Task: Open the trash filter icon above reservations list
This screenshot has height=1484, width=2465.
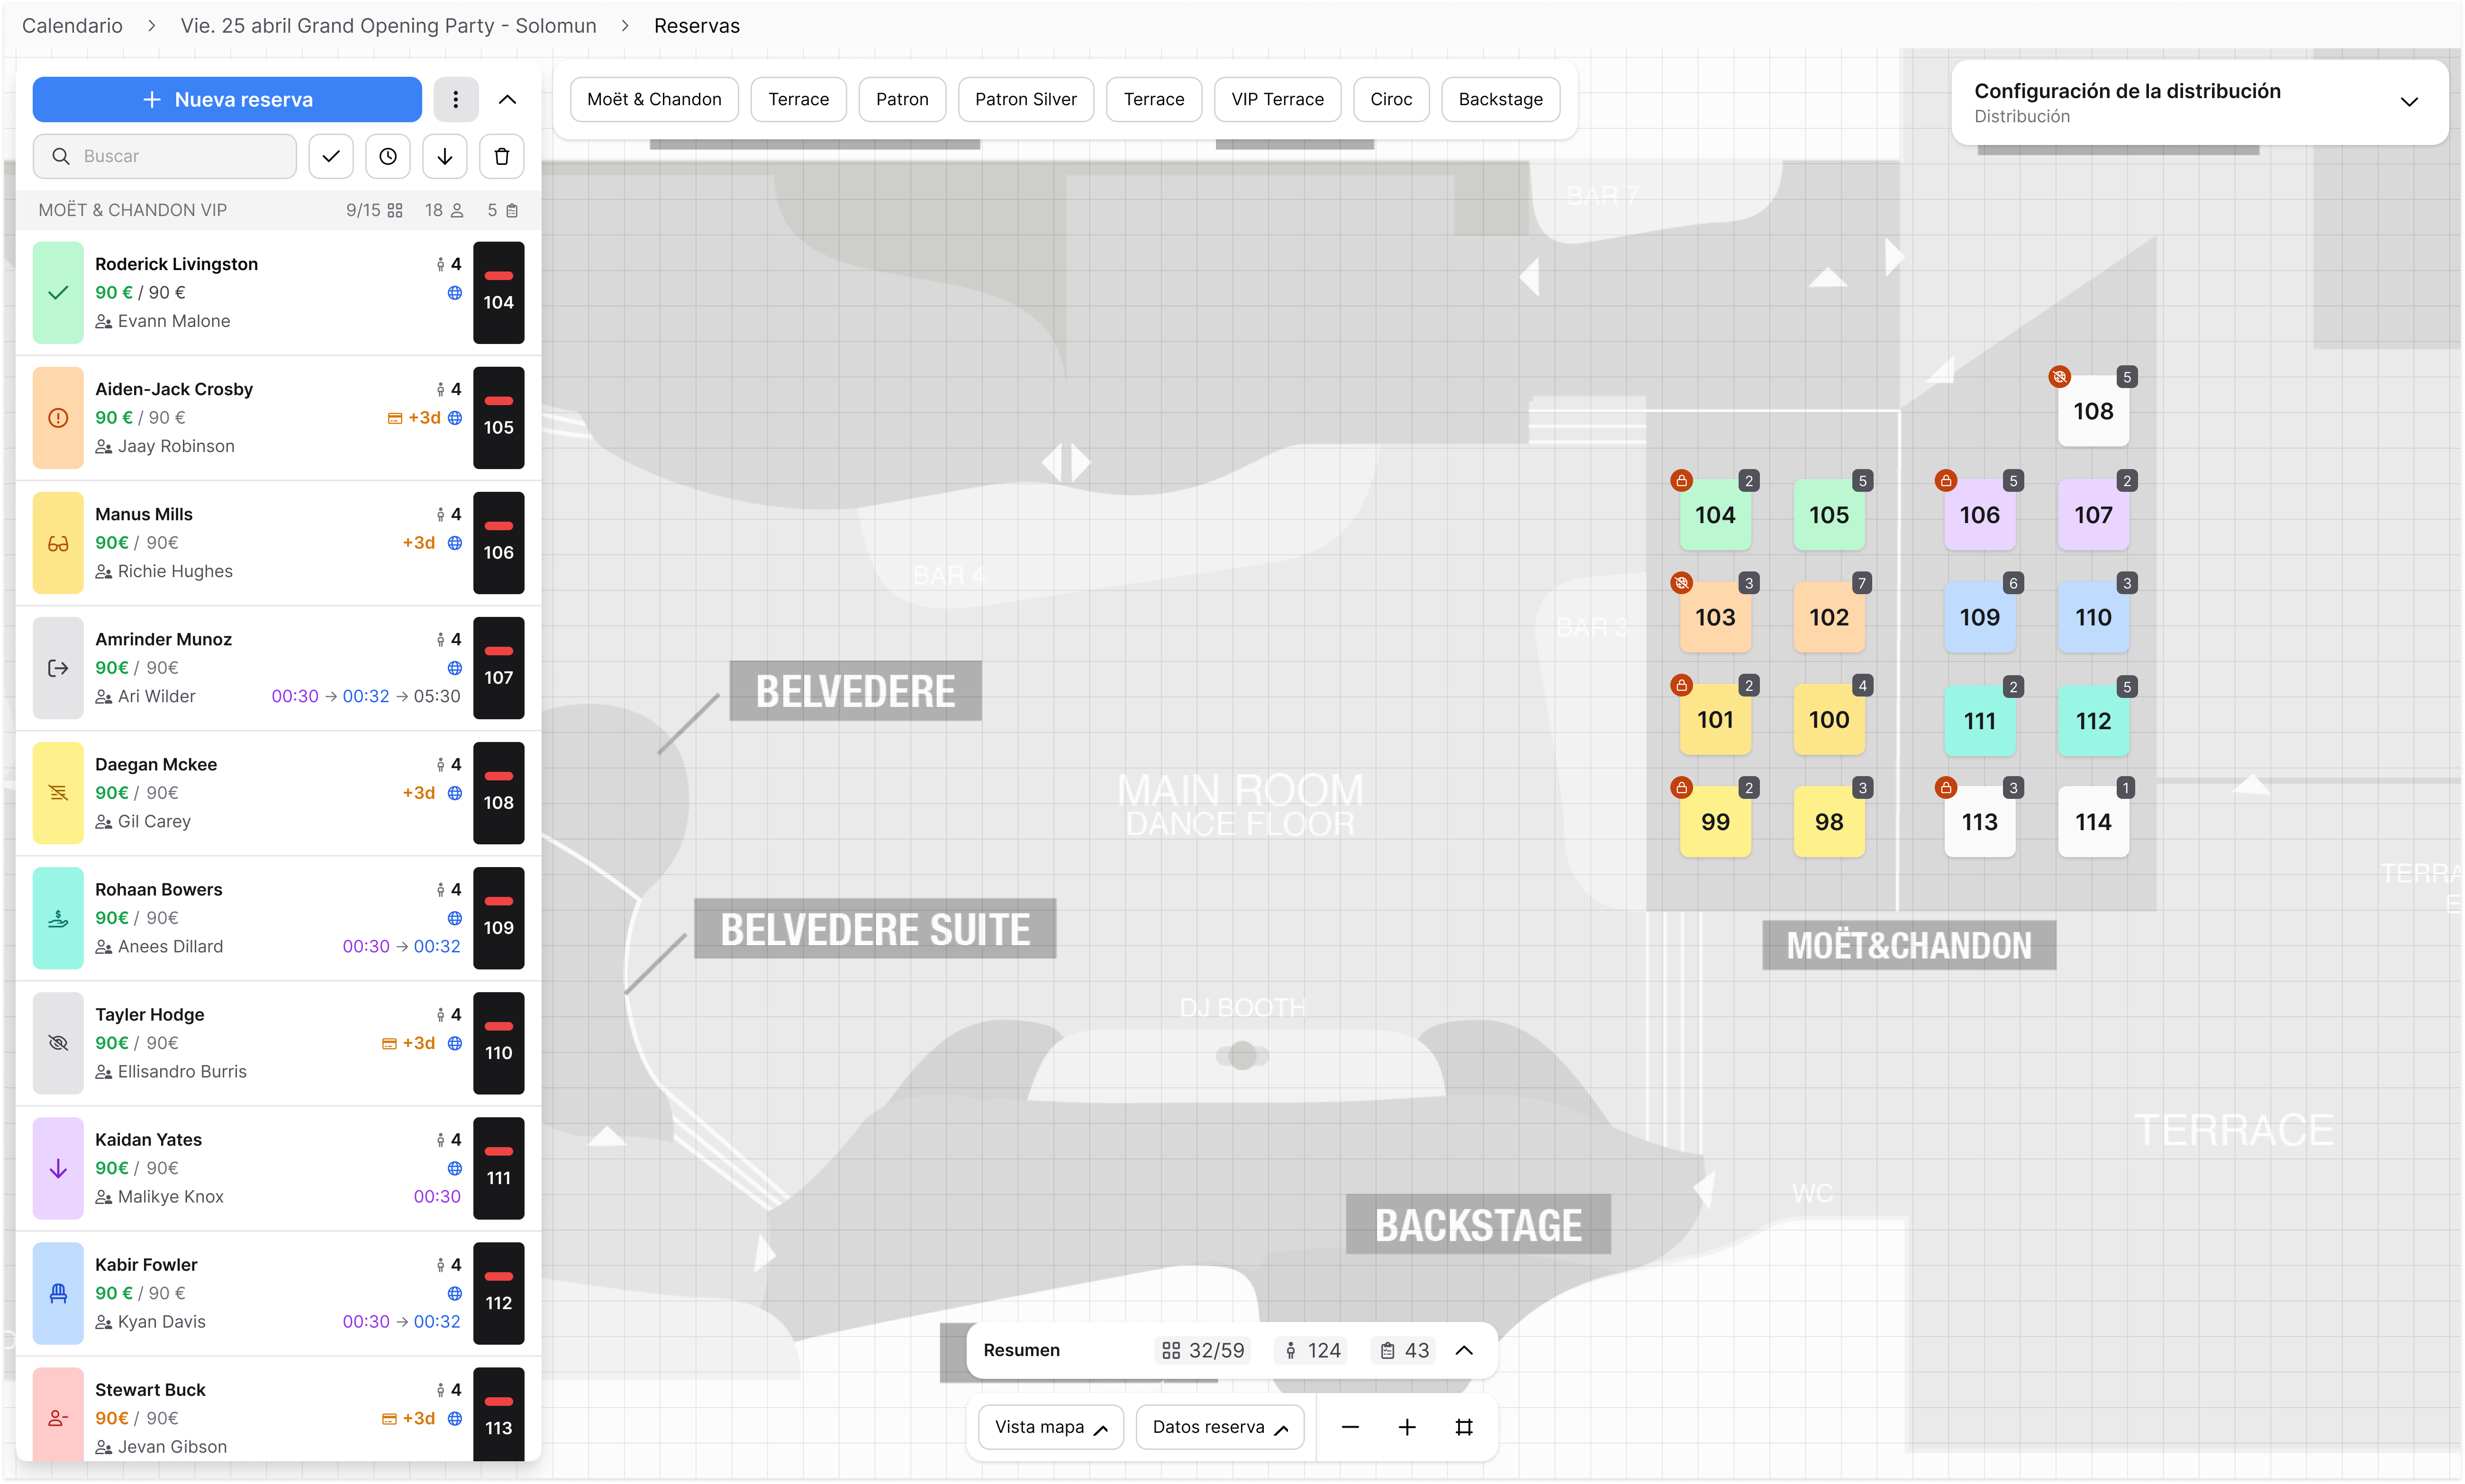Action: pos(501,156)
